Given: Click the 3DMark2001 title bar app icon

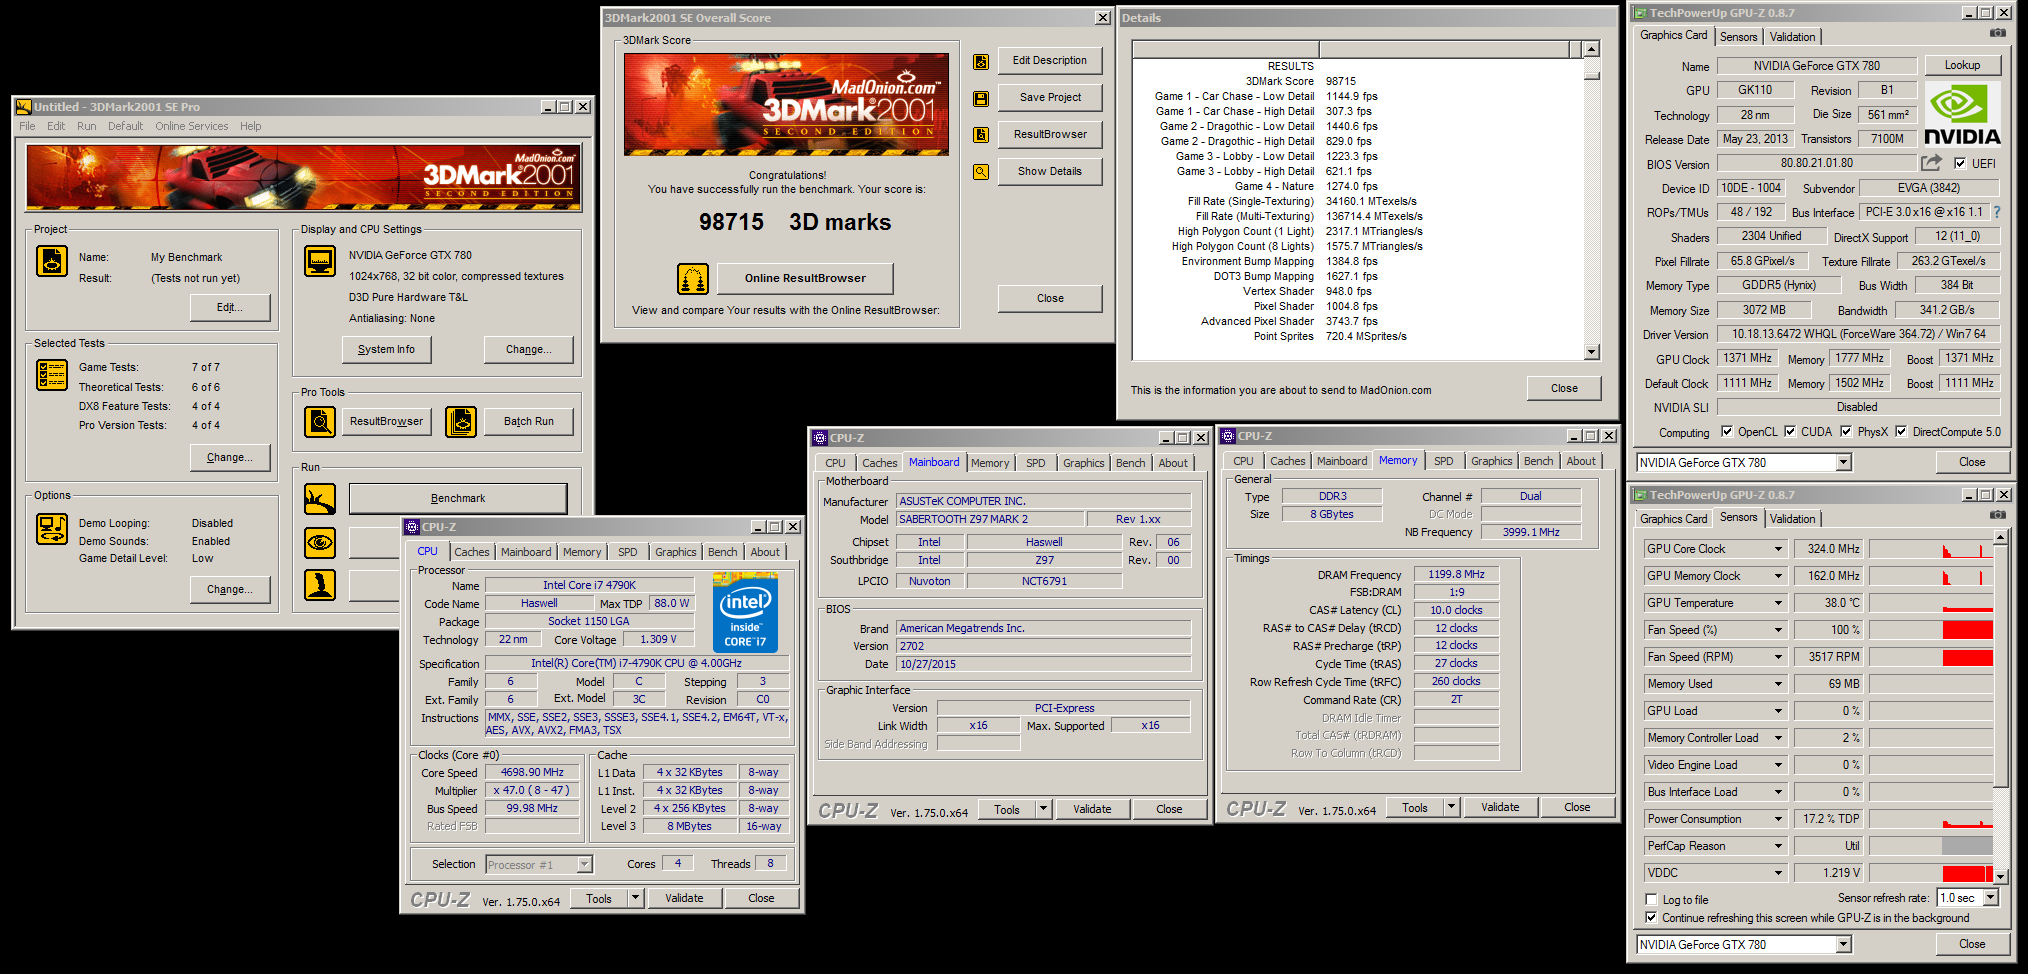Looking at the screenshot, I should tap(23, 107).
